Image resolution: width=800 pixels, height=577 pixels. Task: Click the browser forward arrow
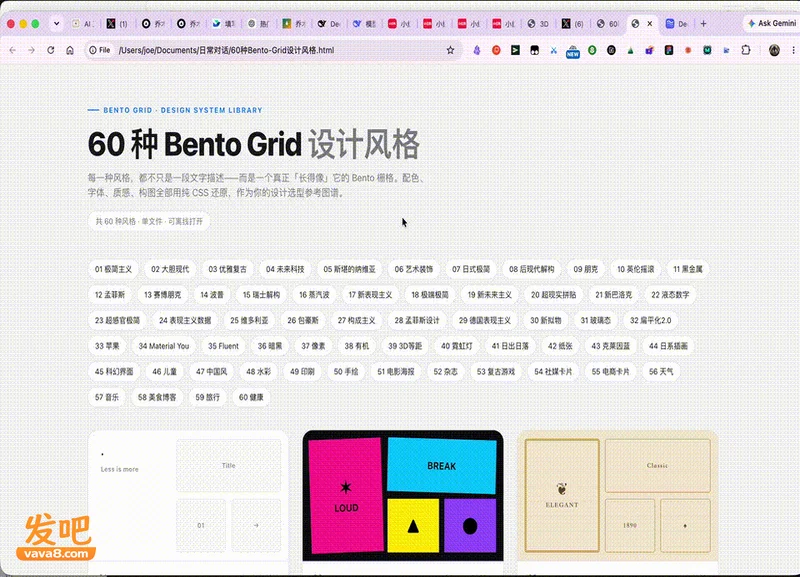(32, 50)
